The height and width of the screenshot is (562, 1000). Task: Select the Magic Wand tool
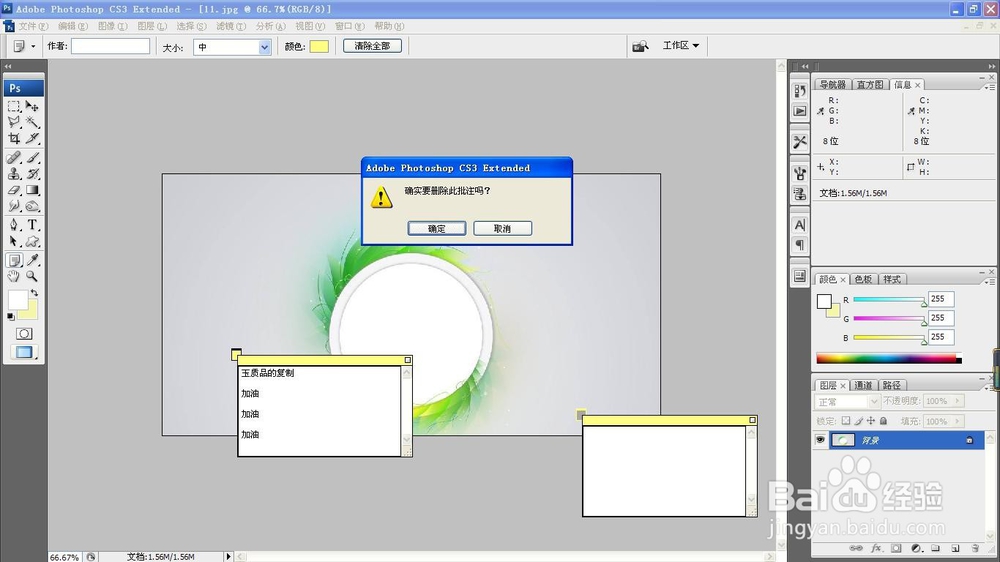tap(33, 122)
